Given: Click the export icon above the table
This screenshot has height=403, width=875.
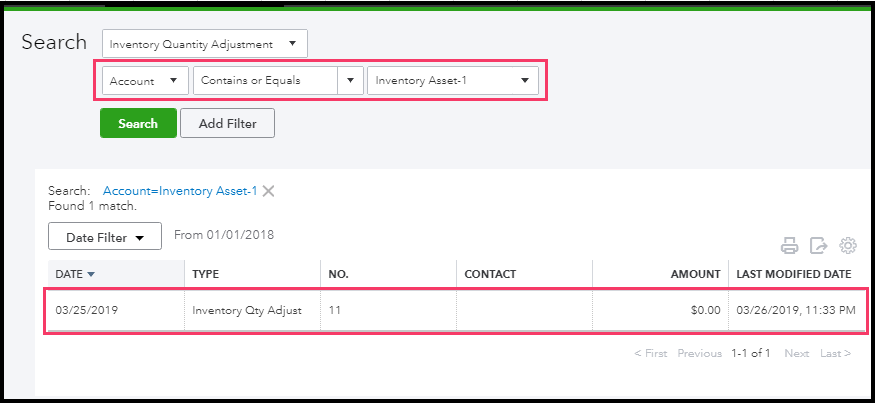Looking at the screenshot, I should click(x=818, y=245).
